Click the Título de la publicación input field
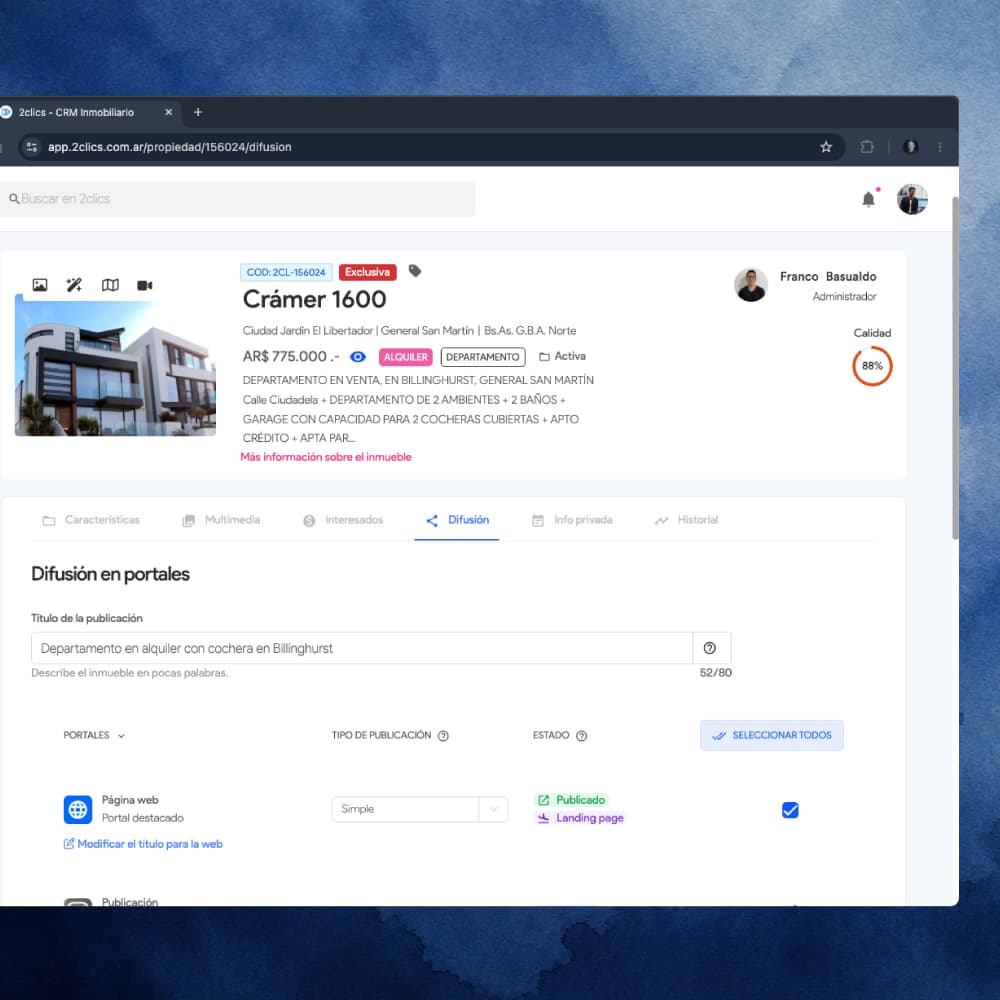The width and height of the screenshot is (1000, 1000). coord(362,648)
